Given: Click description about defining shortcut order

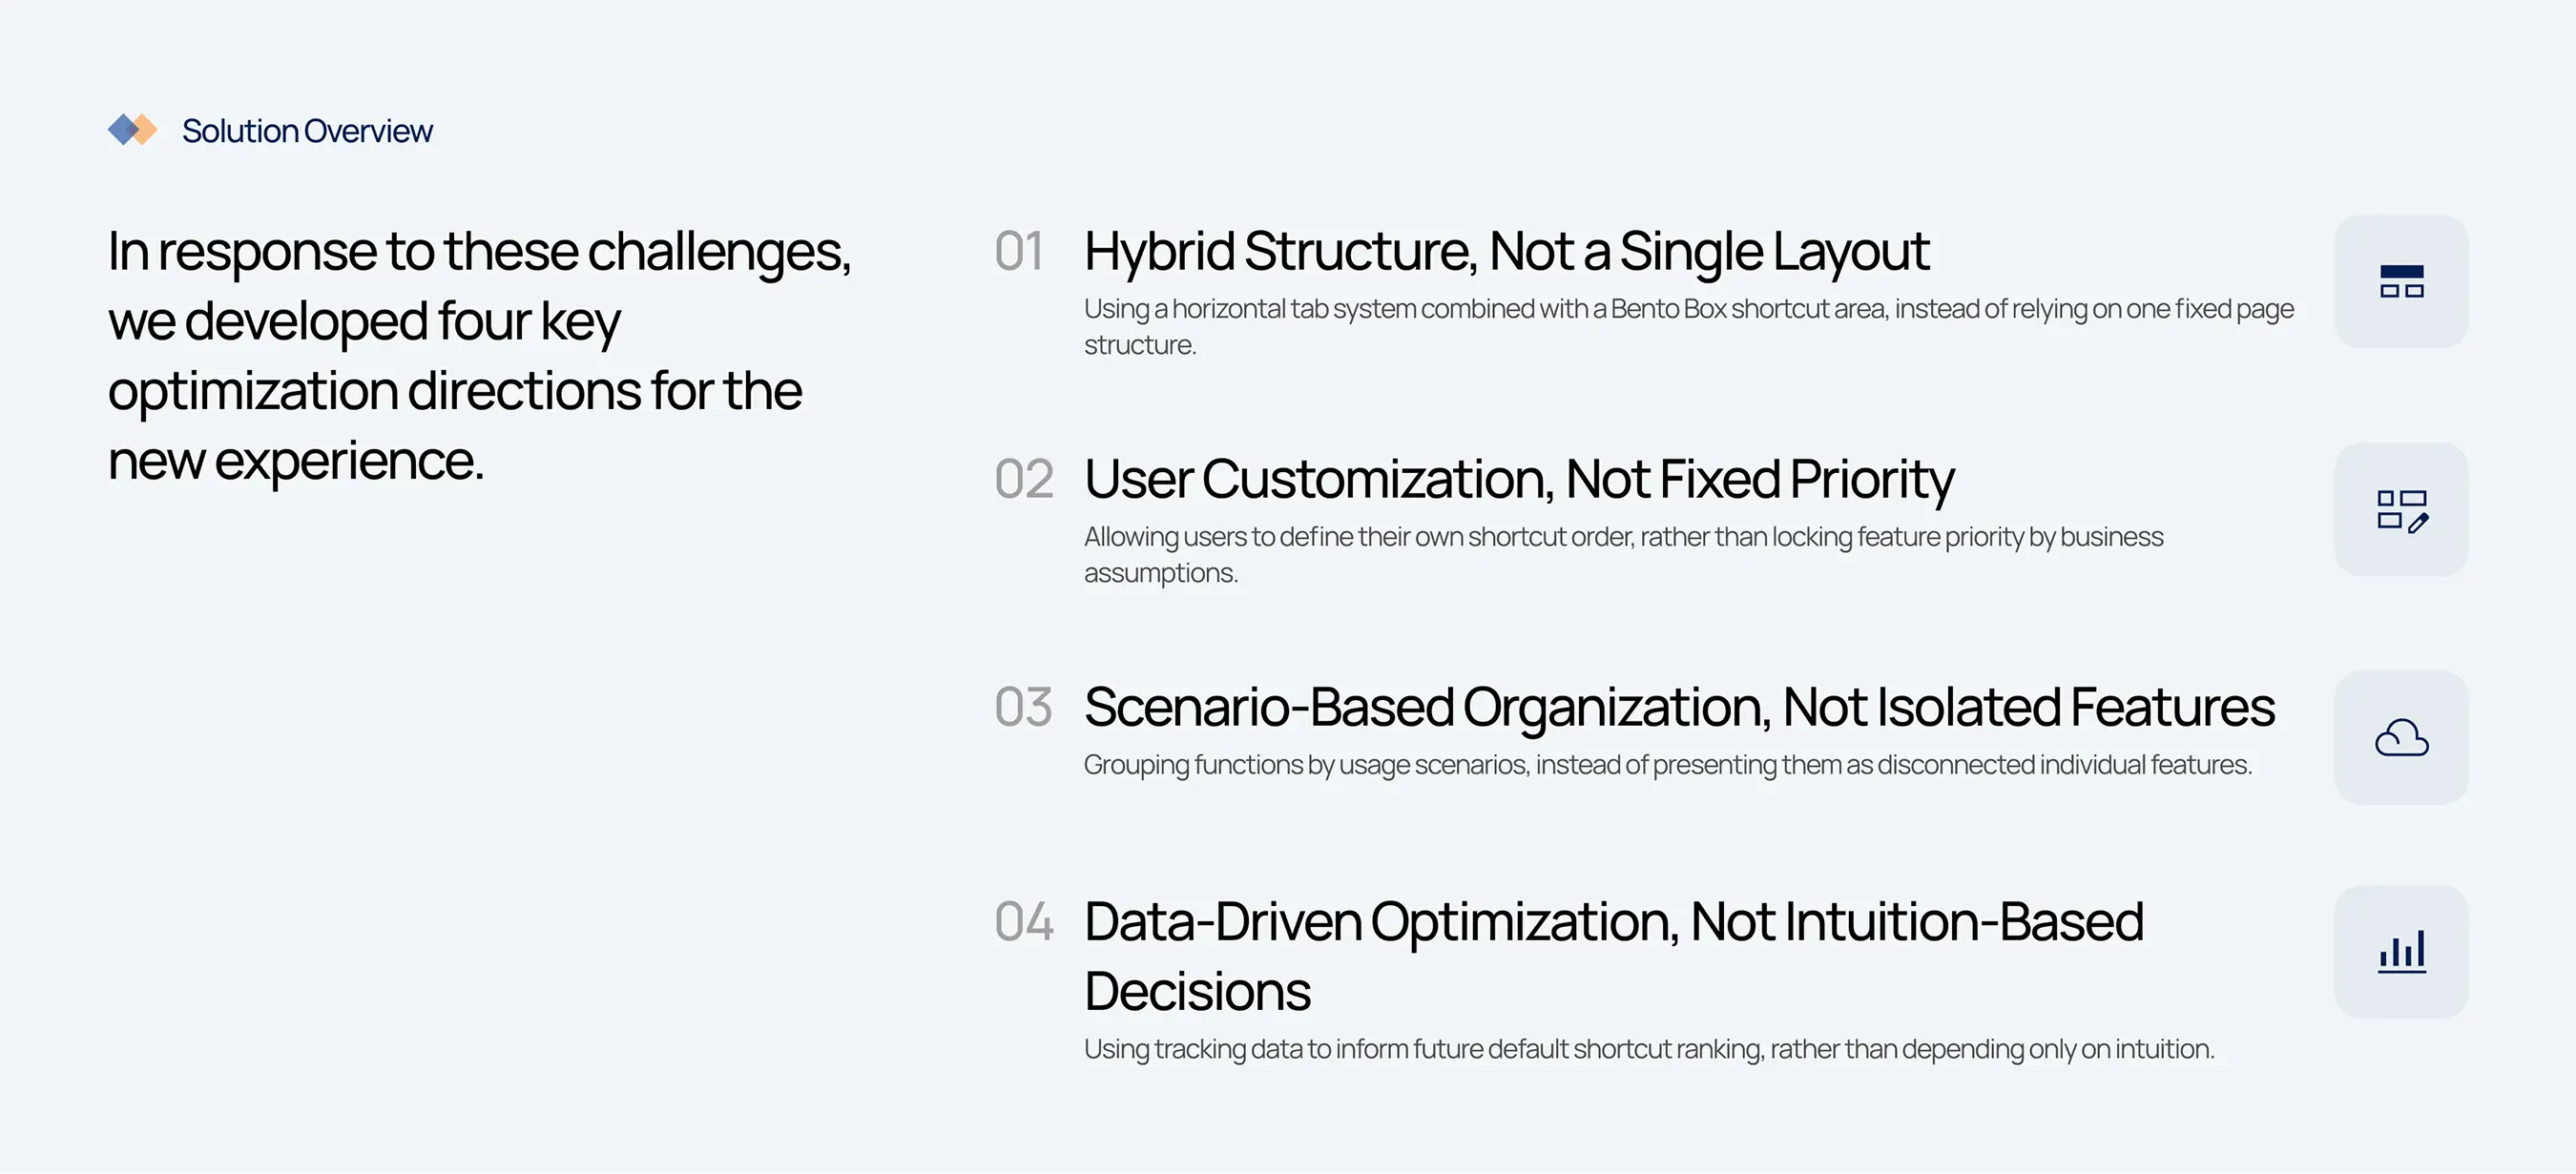Looking at the screenshot, I should click(x=1623, y=555).
